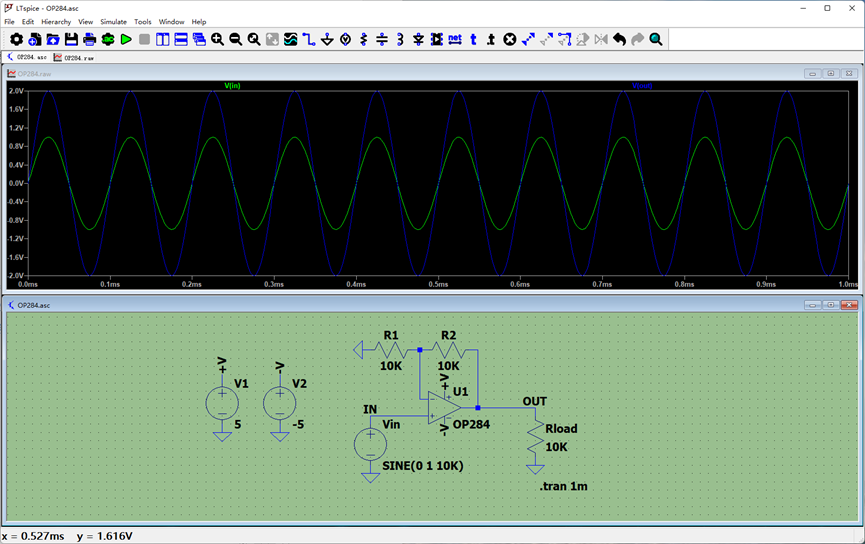Switch to the OP284.raw tab
Viewport: 865px width, 544px height.
point(74,57)
